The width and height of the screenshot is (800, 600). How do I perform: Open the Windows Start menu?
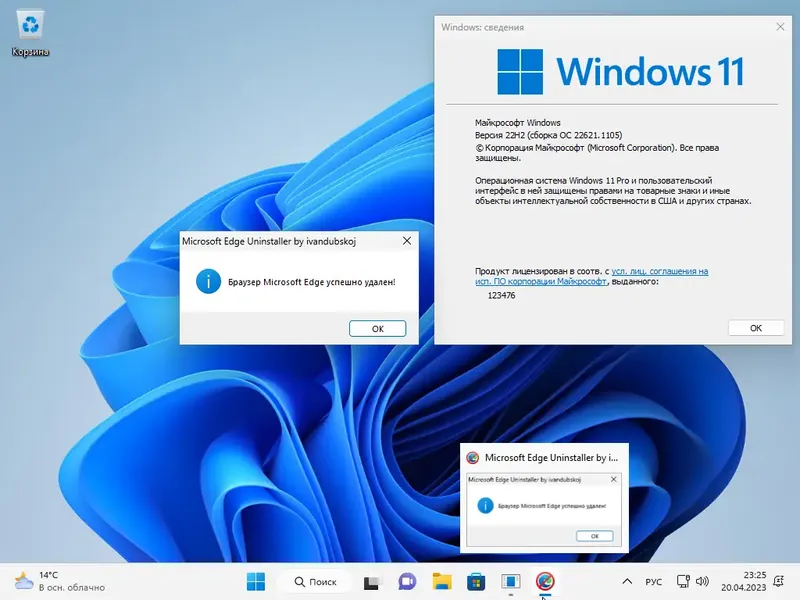pos(256,581)
